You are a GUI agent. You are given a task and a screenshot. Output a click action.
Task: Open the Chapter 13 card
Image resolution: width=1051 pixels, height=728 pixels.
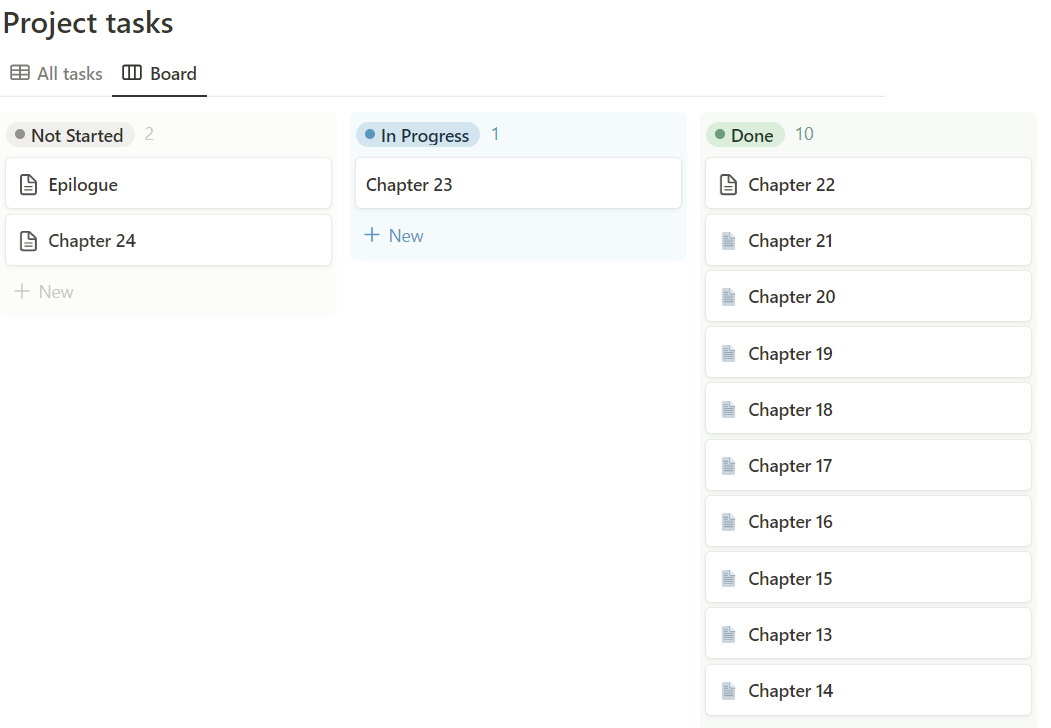868,635
